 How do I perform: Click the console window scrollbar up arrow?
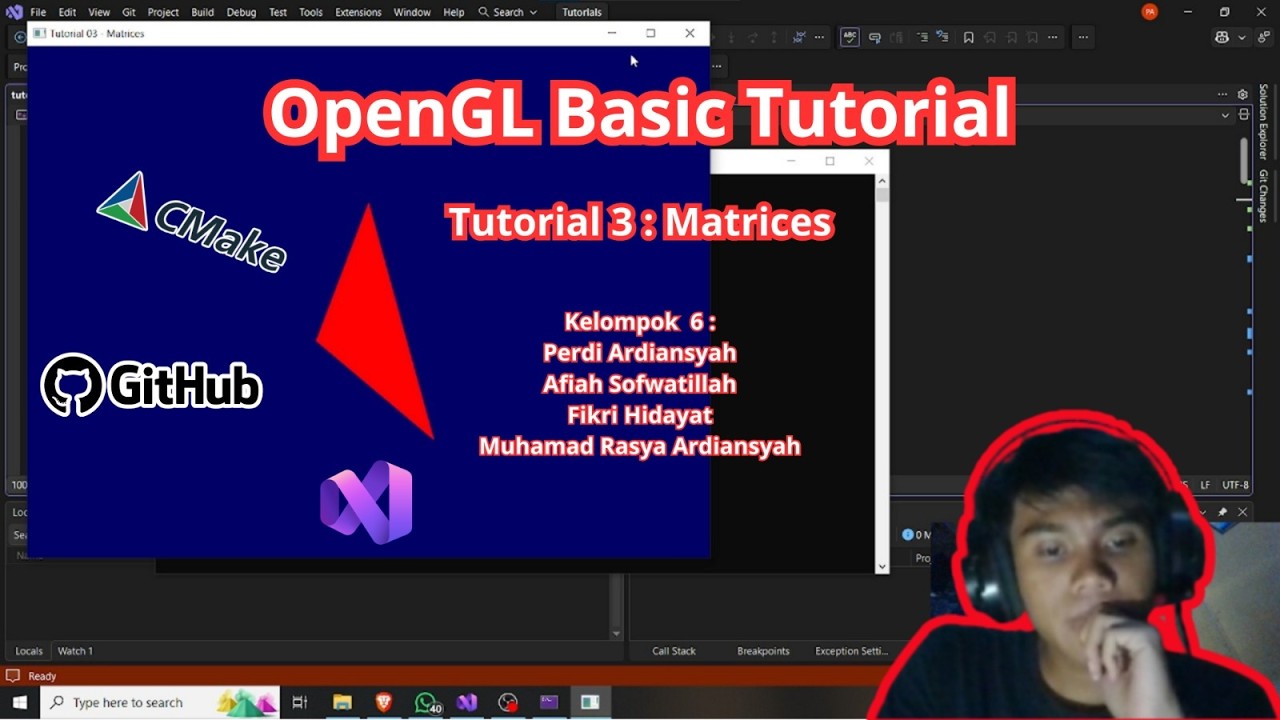pyautogui.click(x=881, y=181)
